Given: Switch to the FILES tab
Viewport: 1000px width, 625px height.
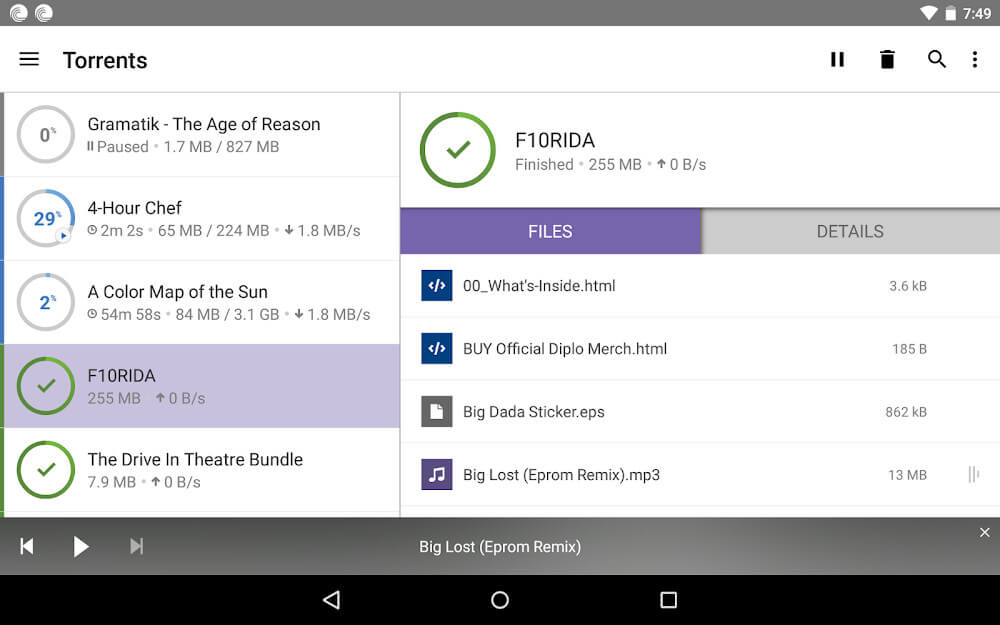Looking at the screenshot, I should pos(551,231).
